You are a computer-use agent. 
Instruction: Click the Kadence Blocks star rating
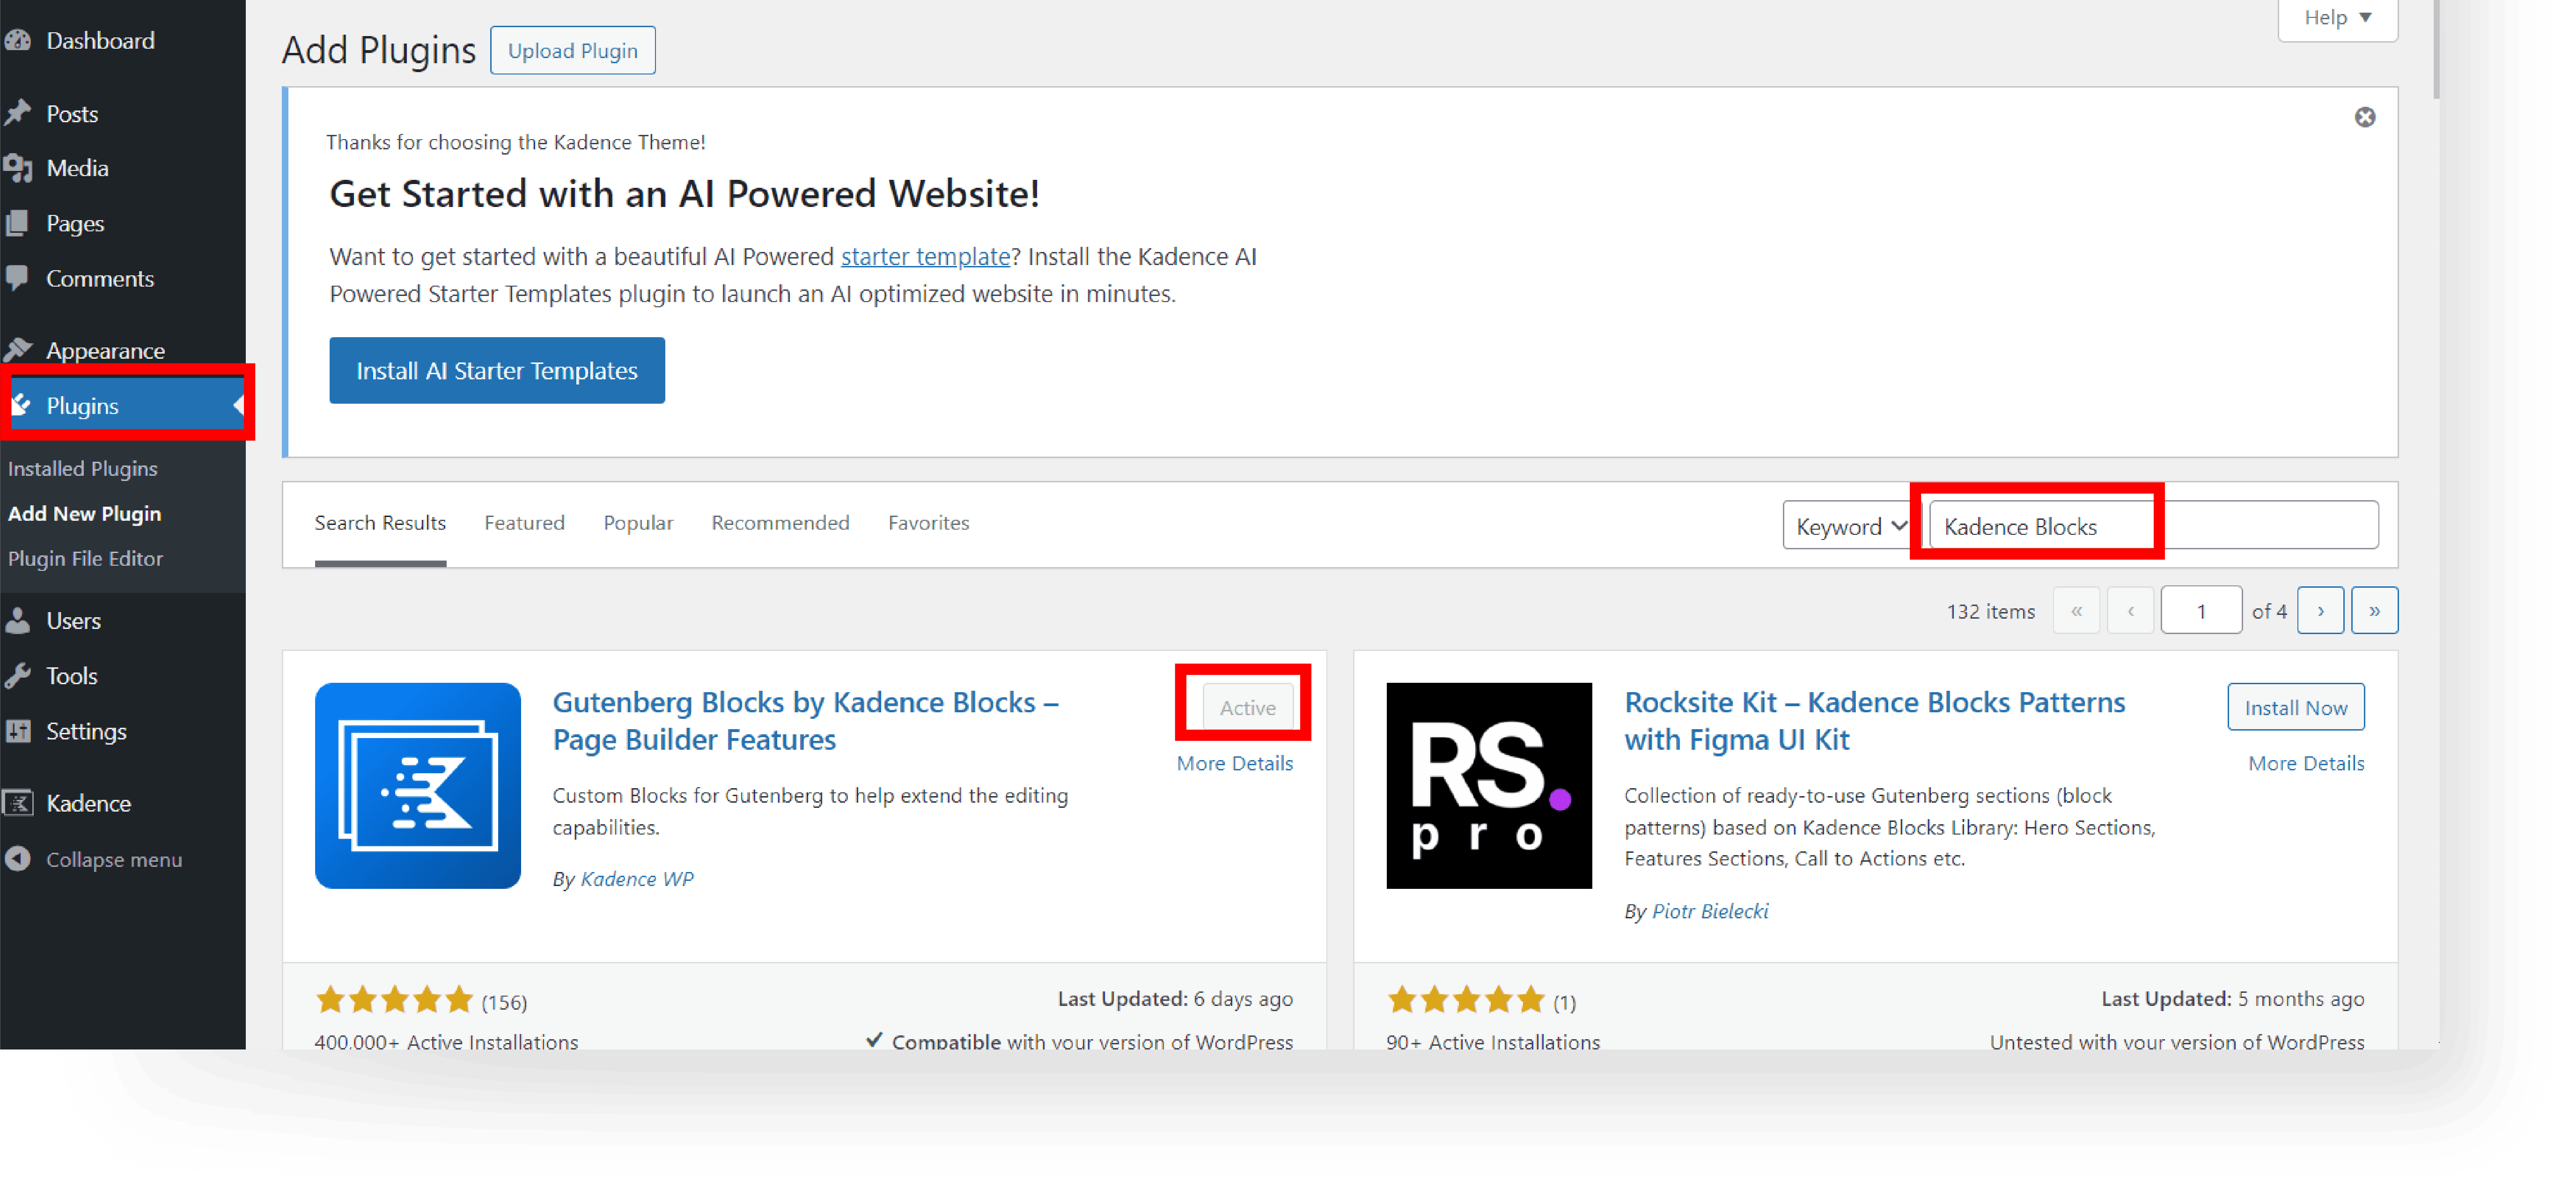[394, 999]
